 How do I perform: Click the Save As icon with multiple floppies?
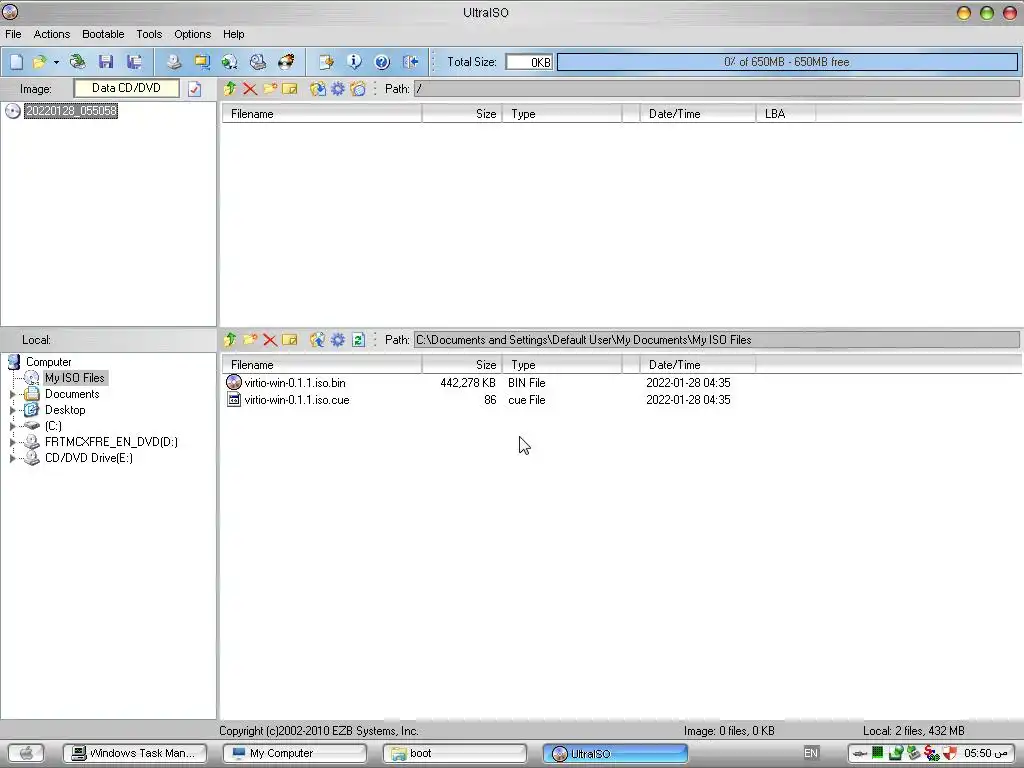click(x=135, y=62)
